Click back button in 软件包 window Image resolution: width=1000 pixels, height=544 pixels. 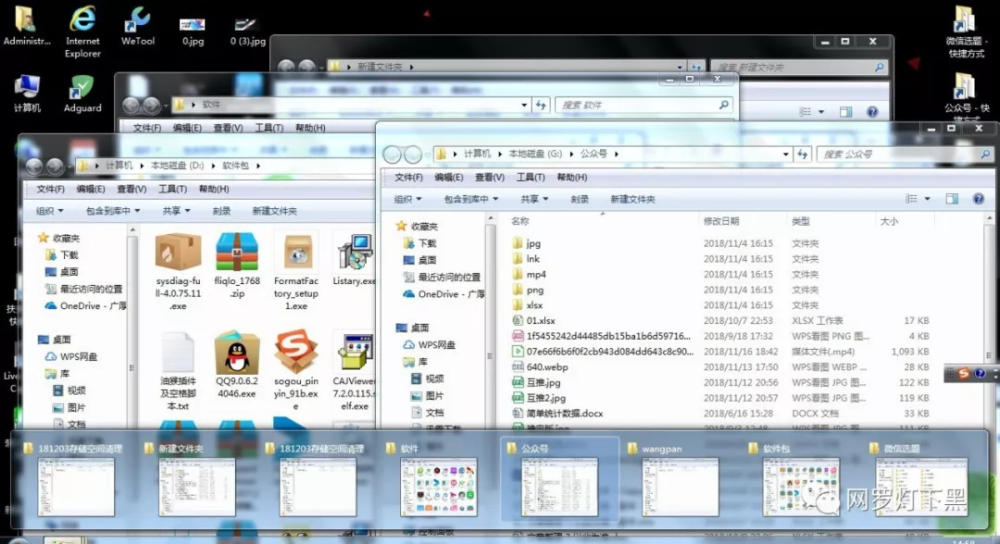pos(34,166)
